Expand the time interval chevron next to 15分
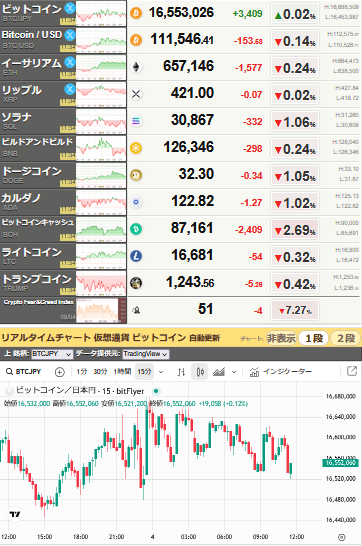Image resolution: width=362 pixels, height=546 pixels. point(161,372)
